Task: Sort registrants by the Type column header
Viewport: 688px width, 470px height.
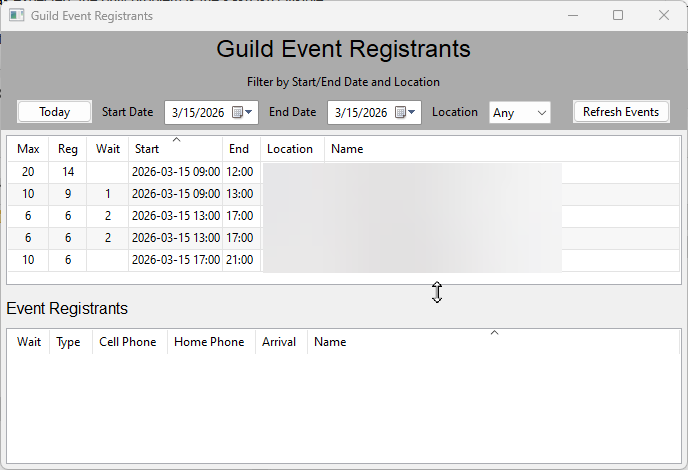Action: tap(68, 342)
